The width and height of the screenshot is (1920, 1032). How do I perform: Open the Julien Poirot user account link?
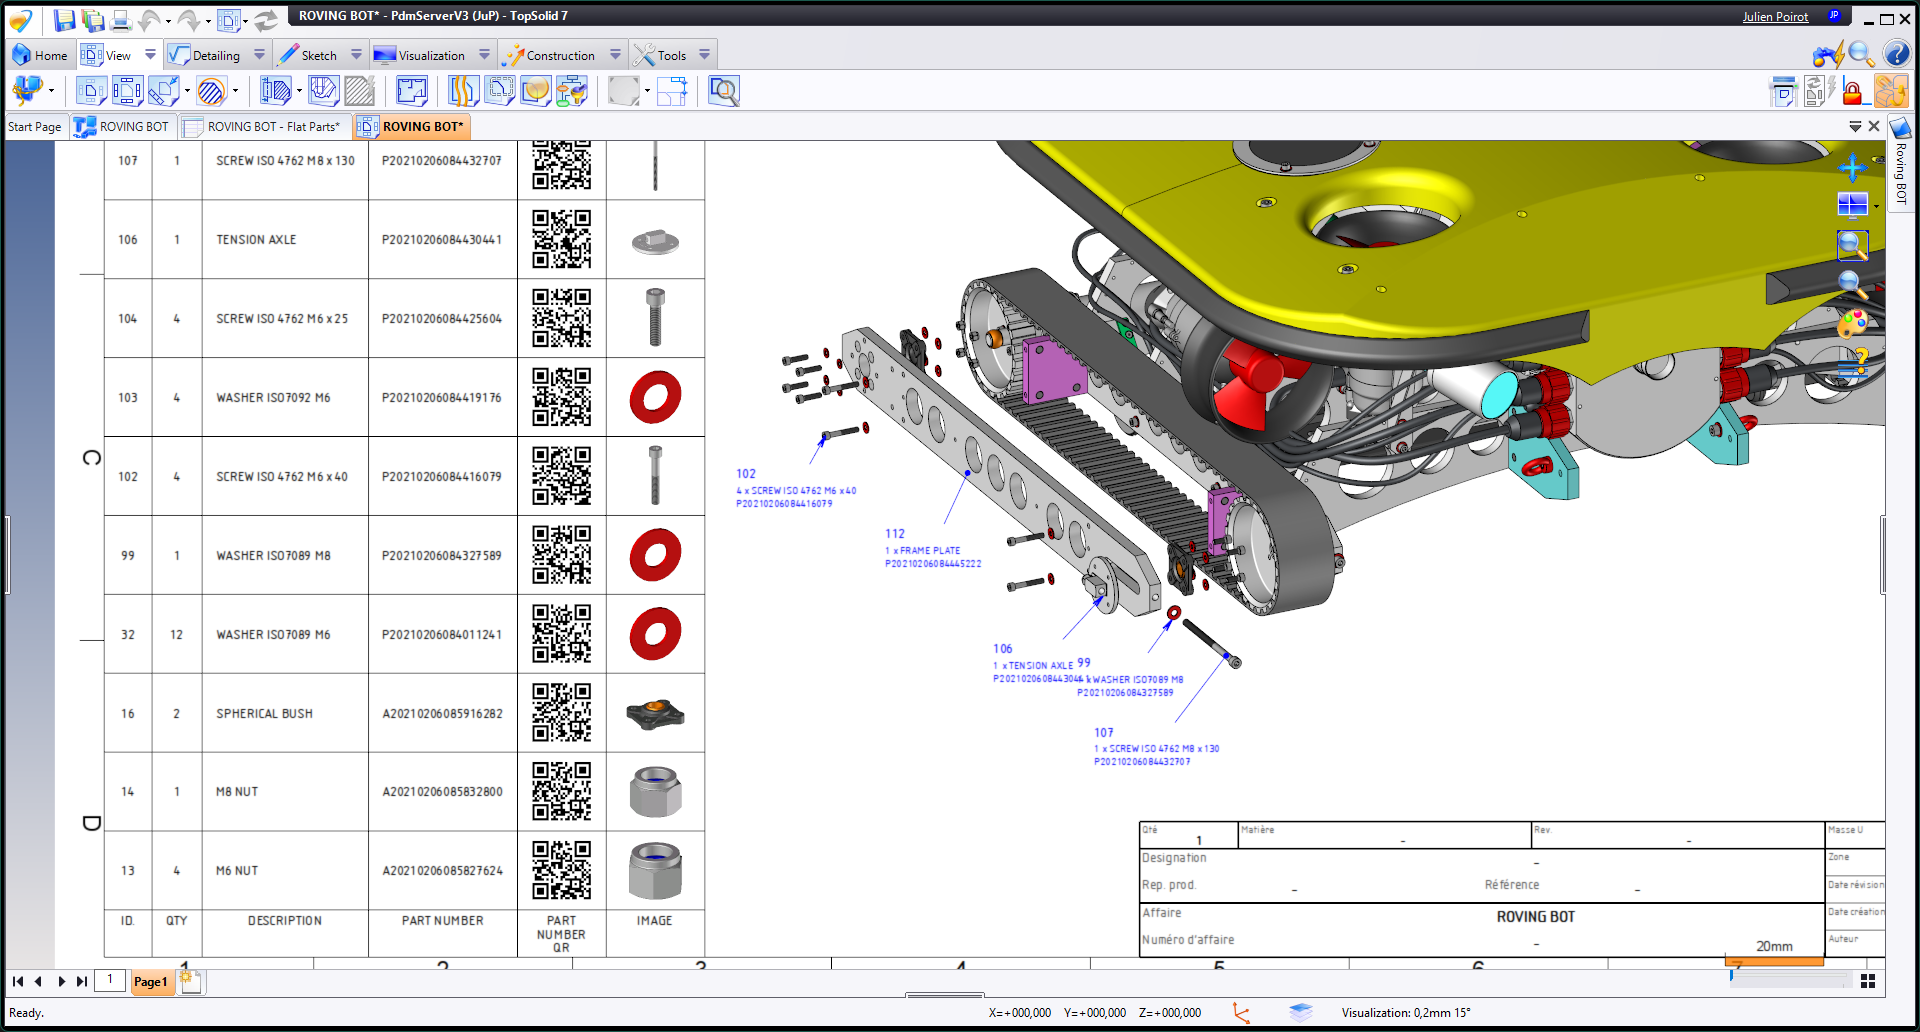[x=1775, y=17]
